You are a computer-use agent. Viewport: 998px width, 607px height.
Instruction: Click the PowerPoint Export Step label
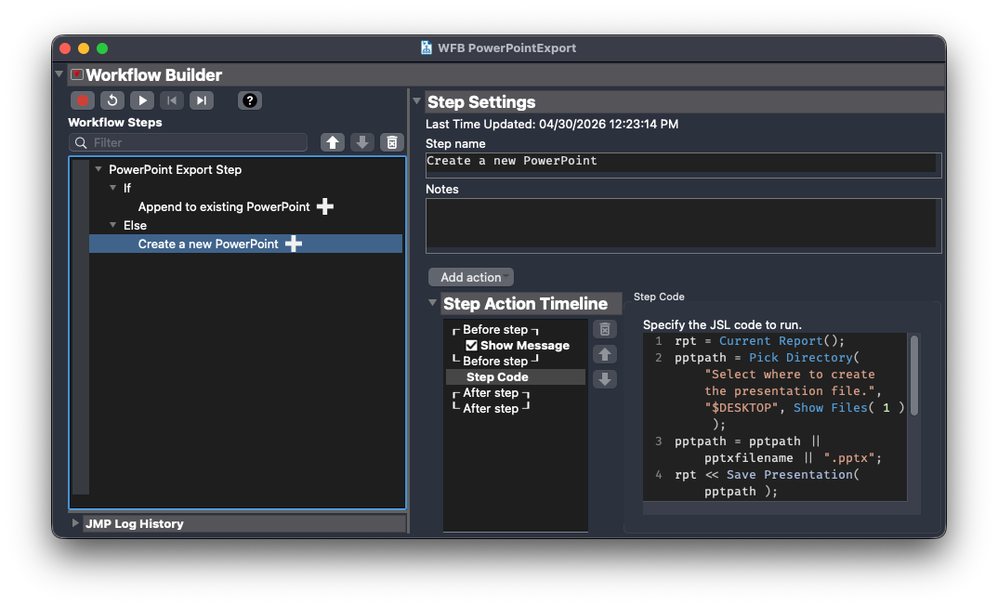(x=175, y=170)
